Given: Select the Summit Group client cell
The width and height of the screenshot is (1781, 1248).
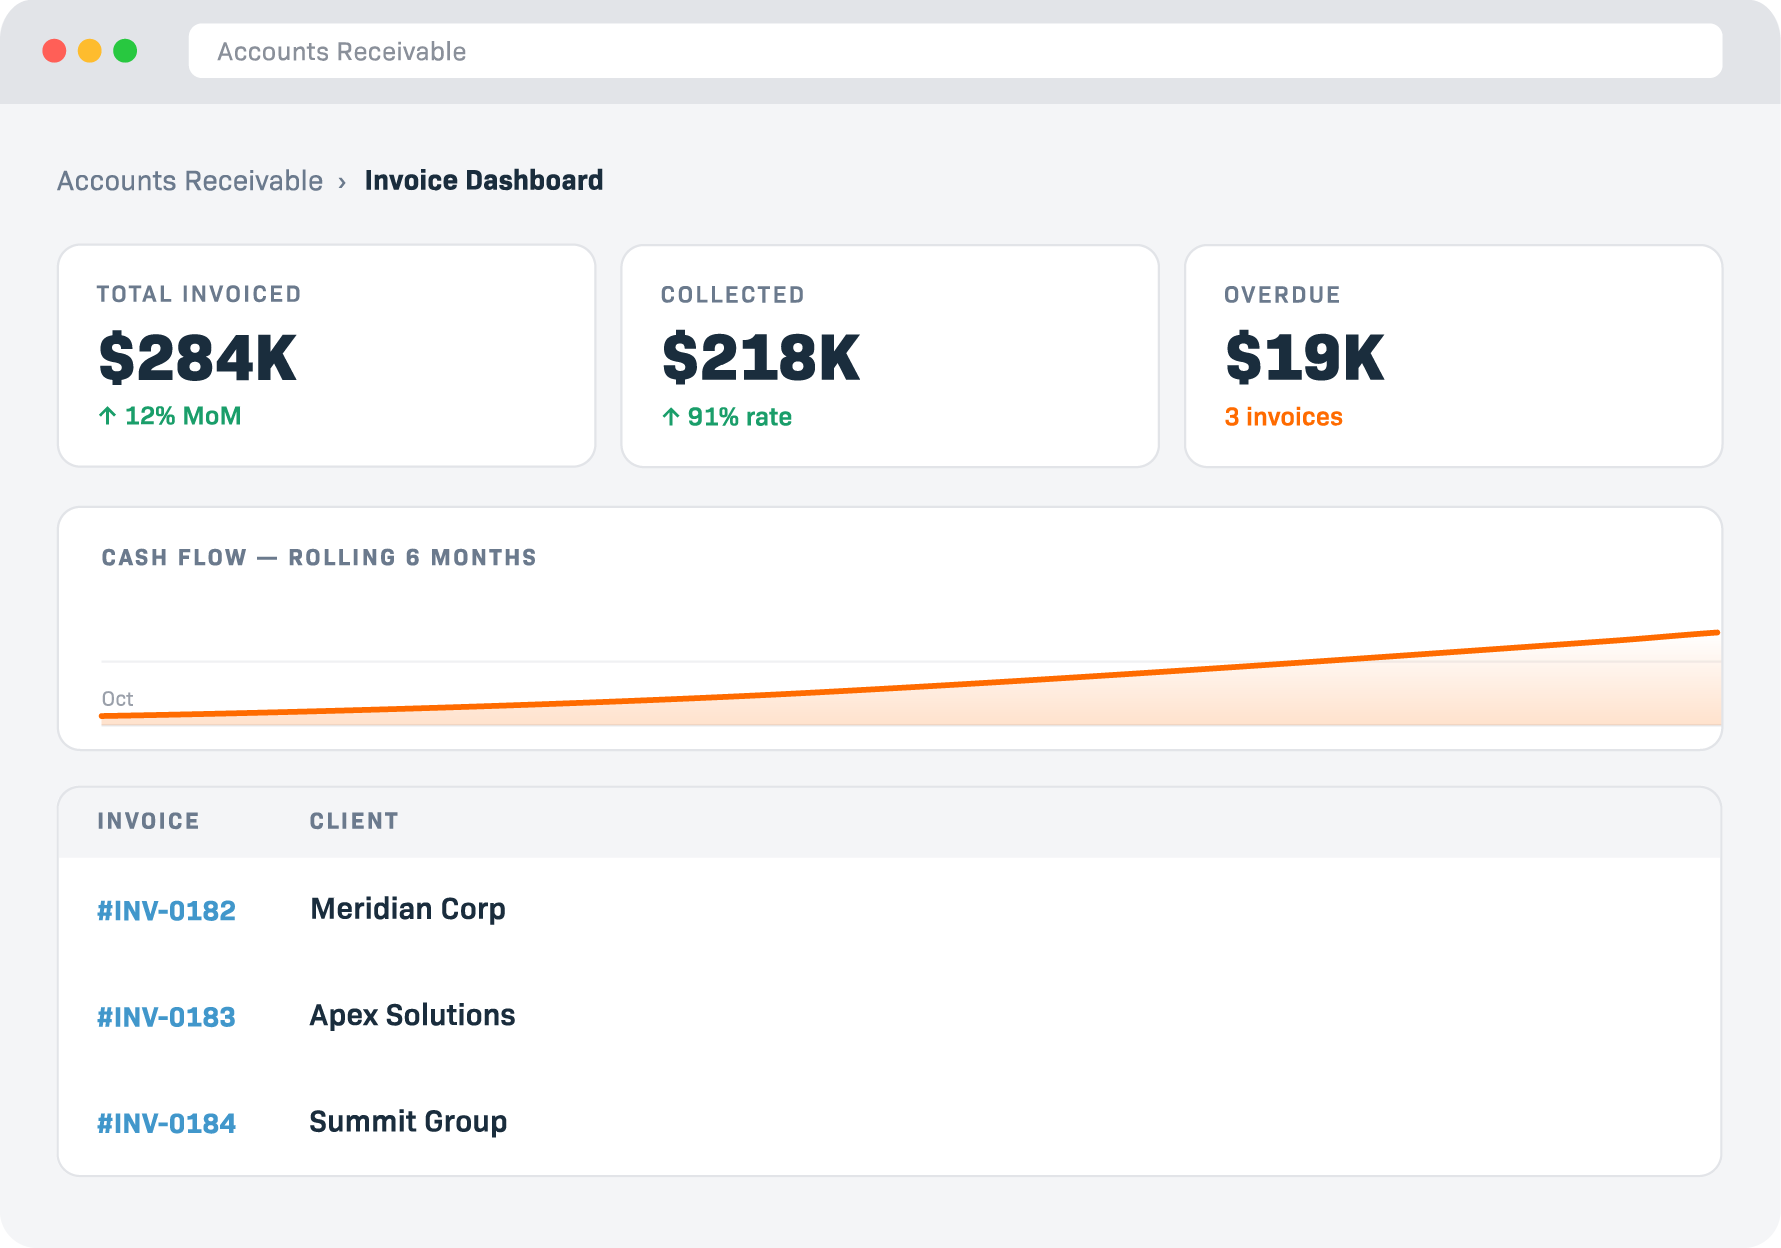Looking at the screenshot, I should click(408, 1122).
